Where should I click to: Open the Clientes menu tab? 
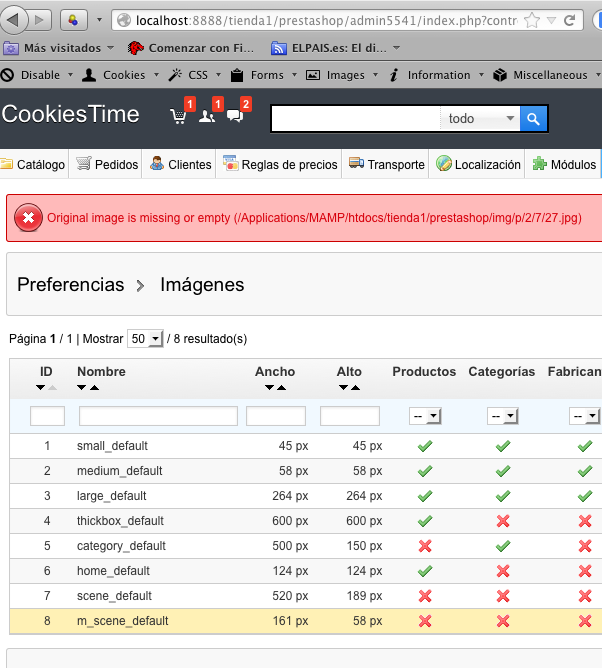click(x=180, y=164)
